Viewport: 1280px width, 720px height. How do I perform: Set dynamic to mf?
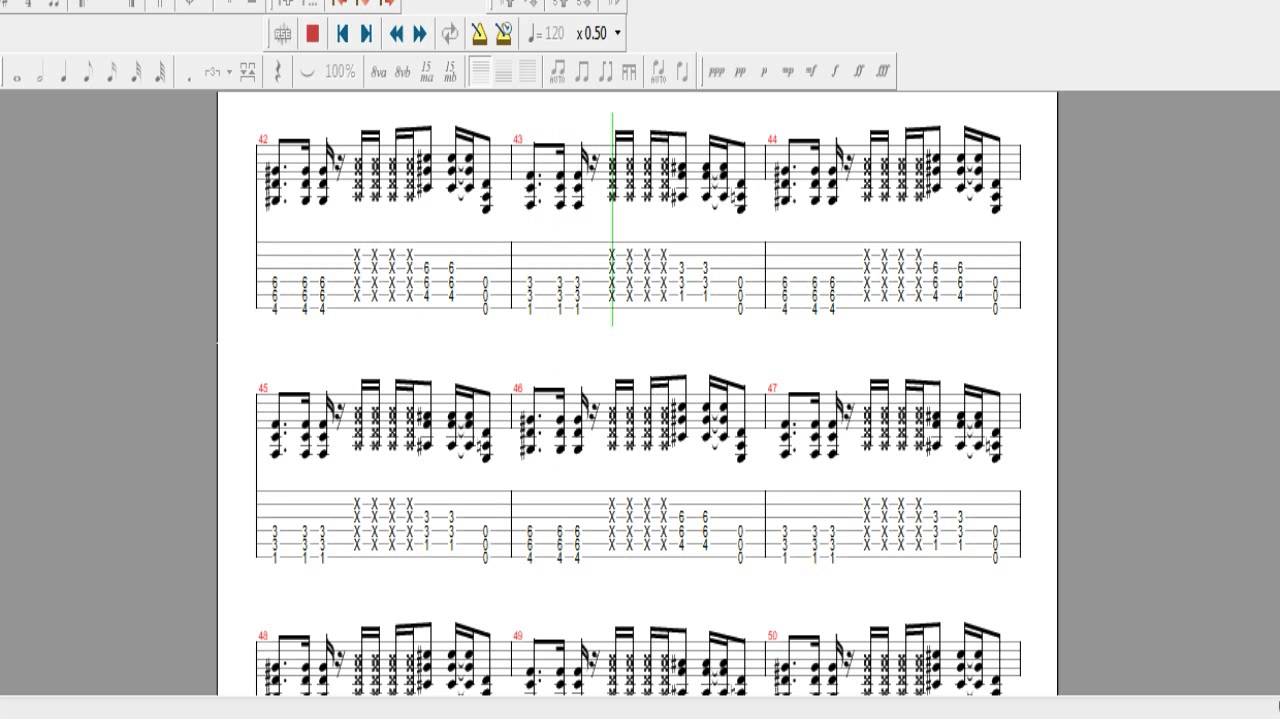click(811, 72)
